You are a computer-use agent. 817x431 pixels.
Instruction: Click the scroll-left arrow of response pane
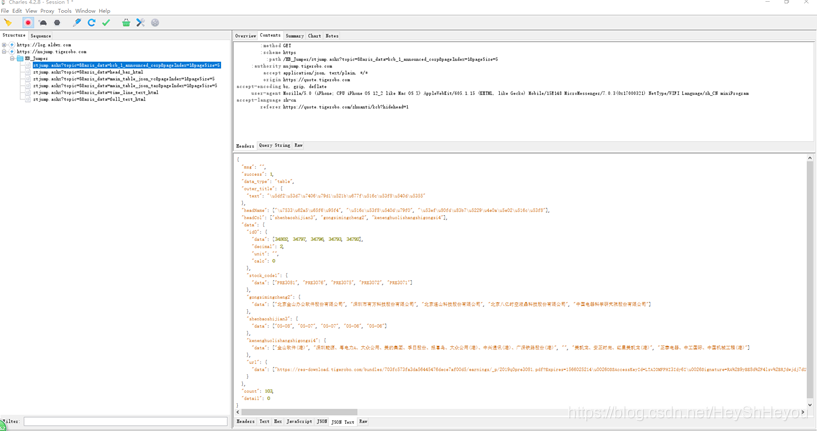(x=238, y=412)
